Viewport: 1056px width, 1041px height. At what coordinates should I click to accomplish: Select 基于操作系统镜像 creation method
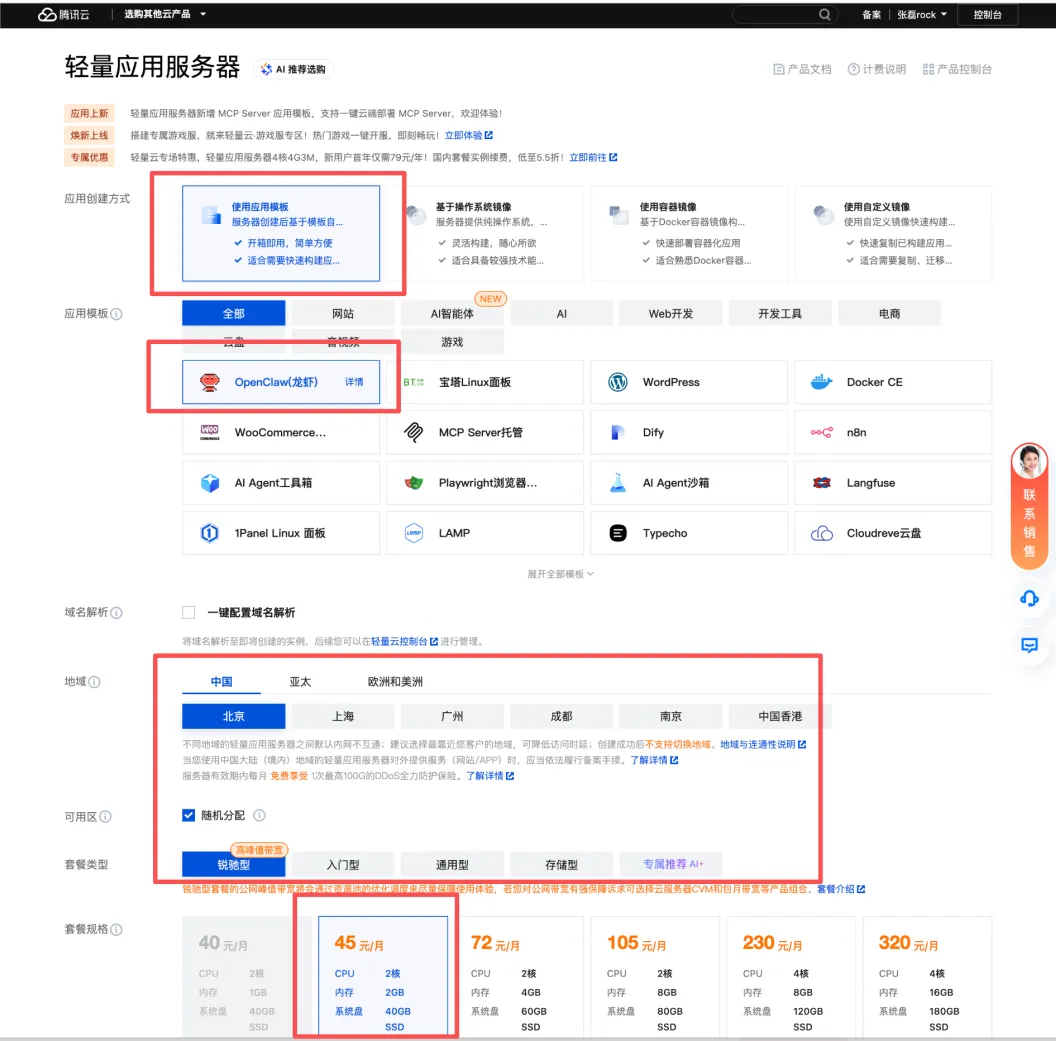[486, 233]
